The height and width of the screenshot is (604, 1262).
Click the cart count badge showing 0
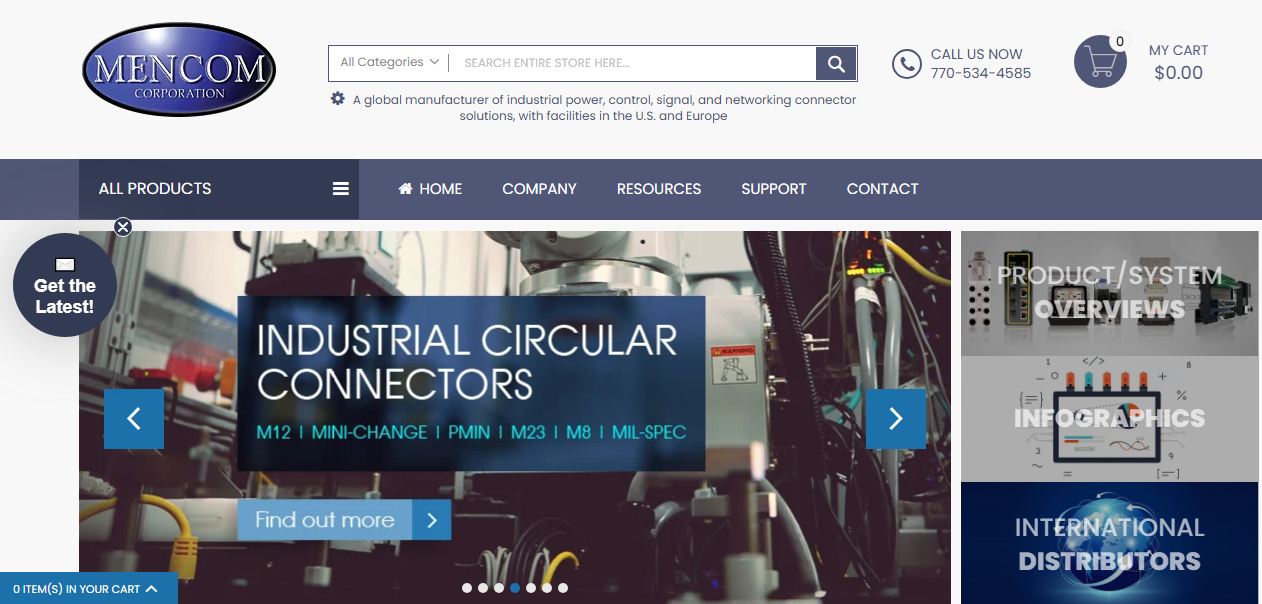pyautogui.click(x=1120, y=42)
